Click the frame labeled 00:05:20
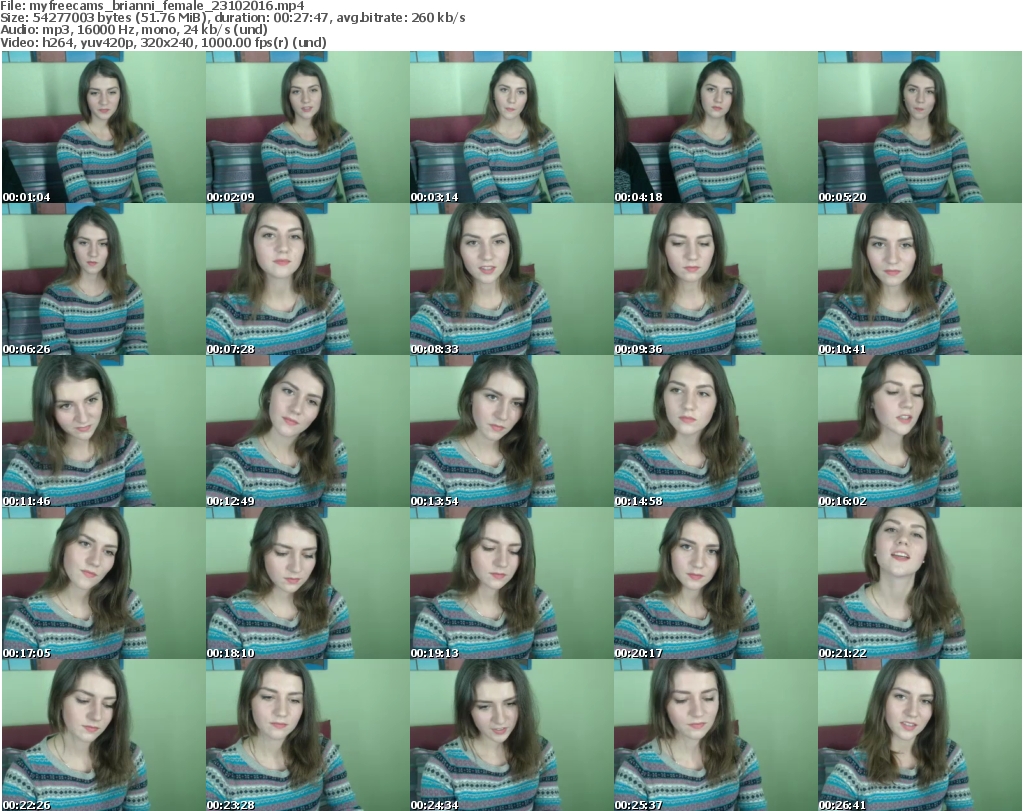Viewport: 1024px width, 811px height. pos(919,127)
